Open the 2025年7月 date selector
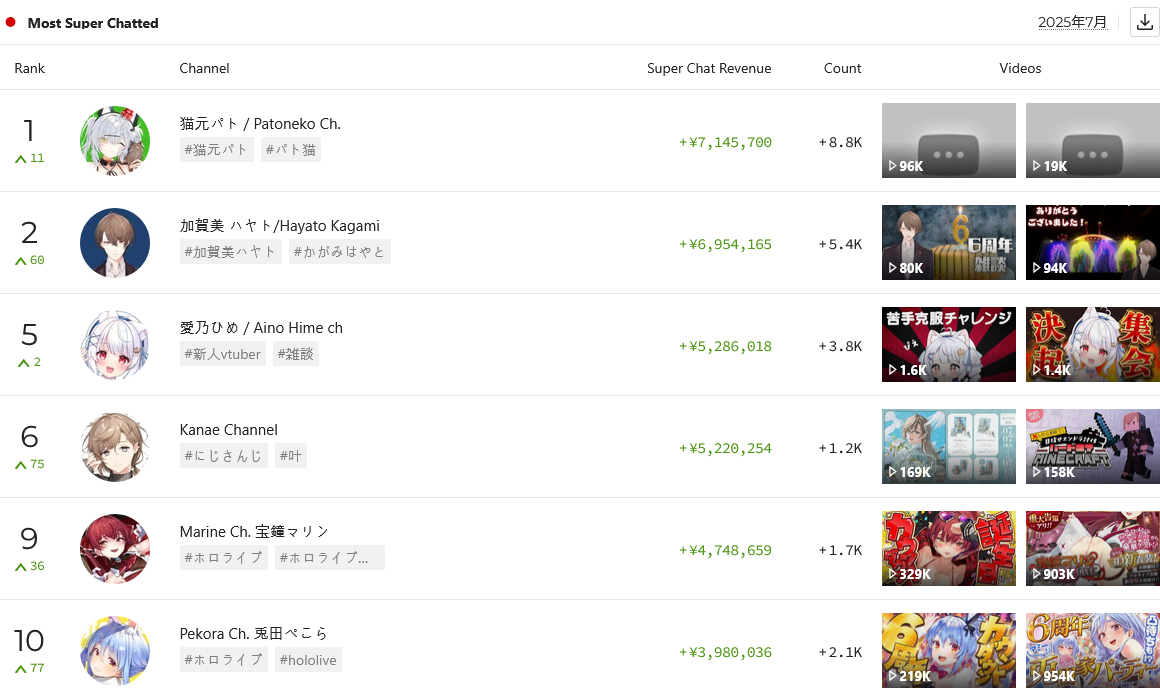Screen dimensions: 1160x697 point(1072,22)
